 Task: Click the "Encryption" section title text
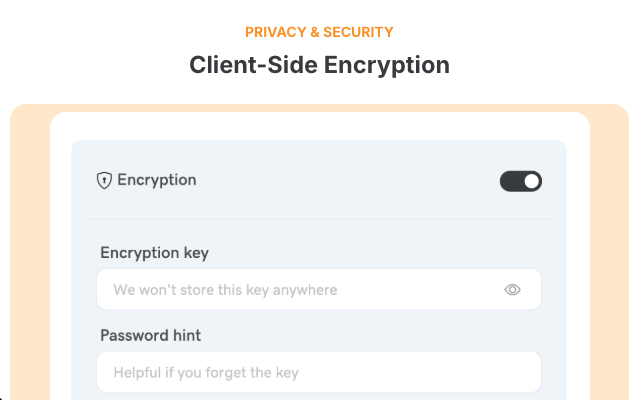[157, 180]
